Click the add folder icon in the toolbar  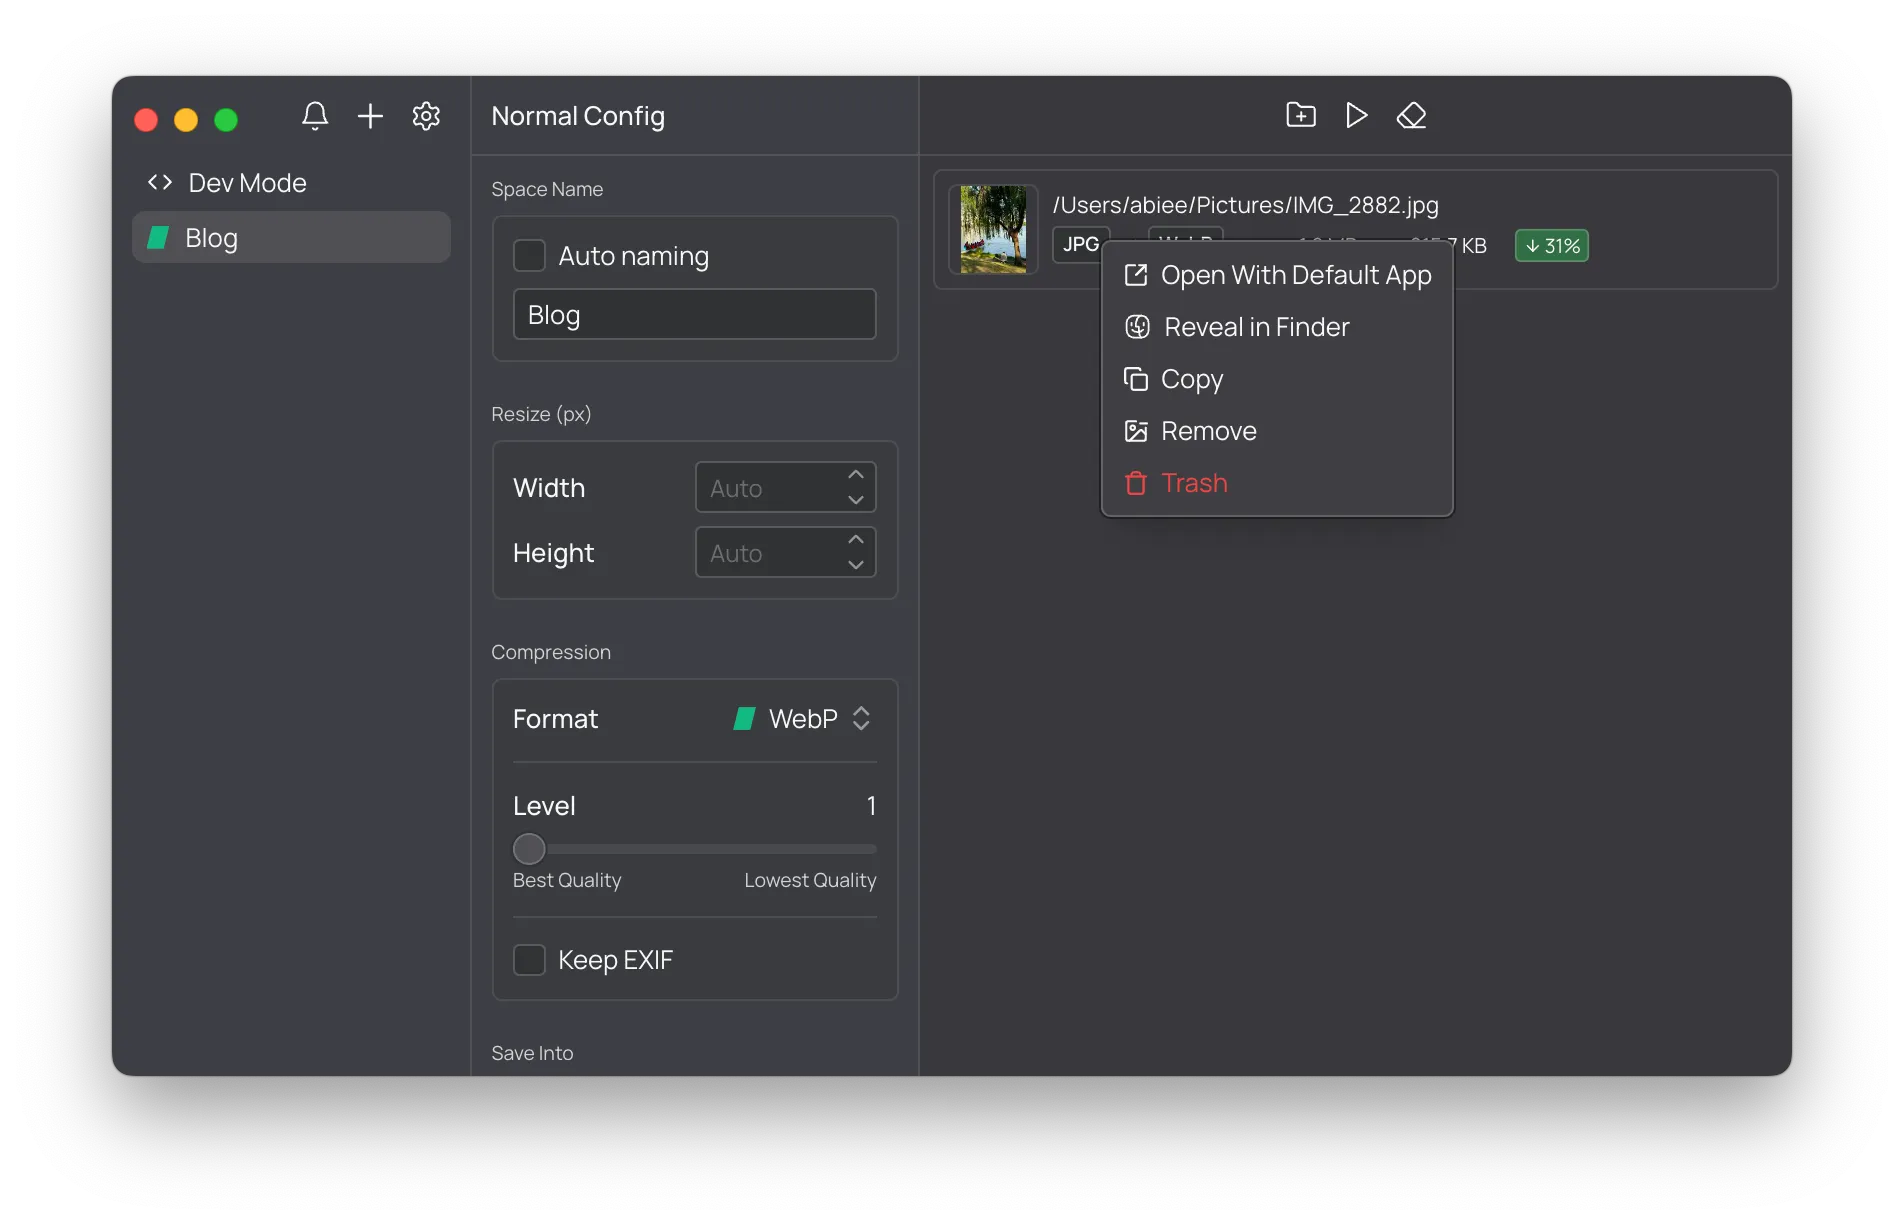(1301, 115)
